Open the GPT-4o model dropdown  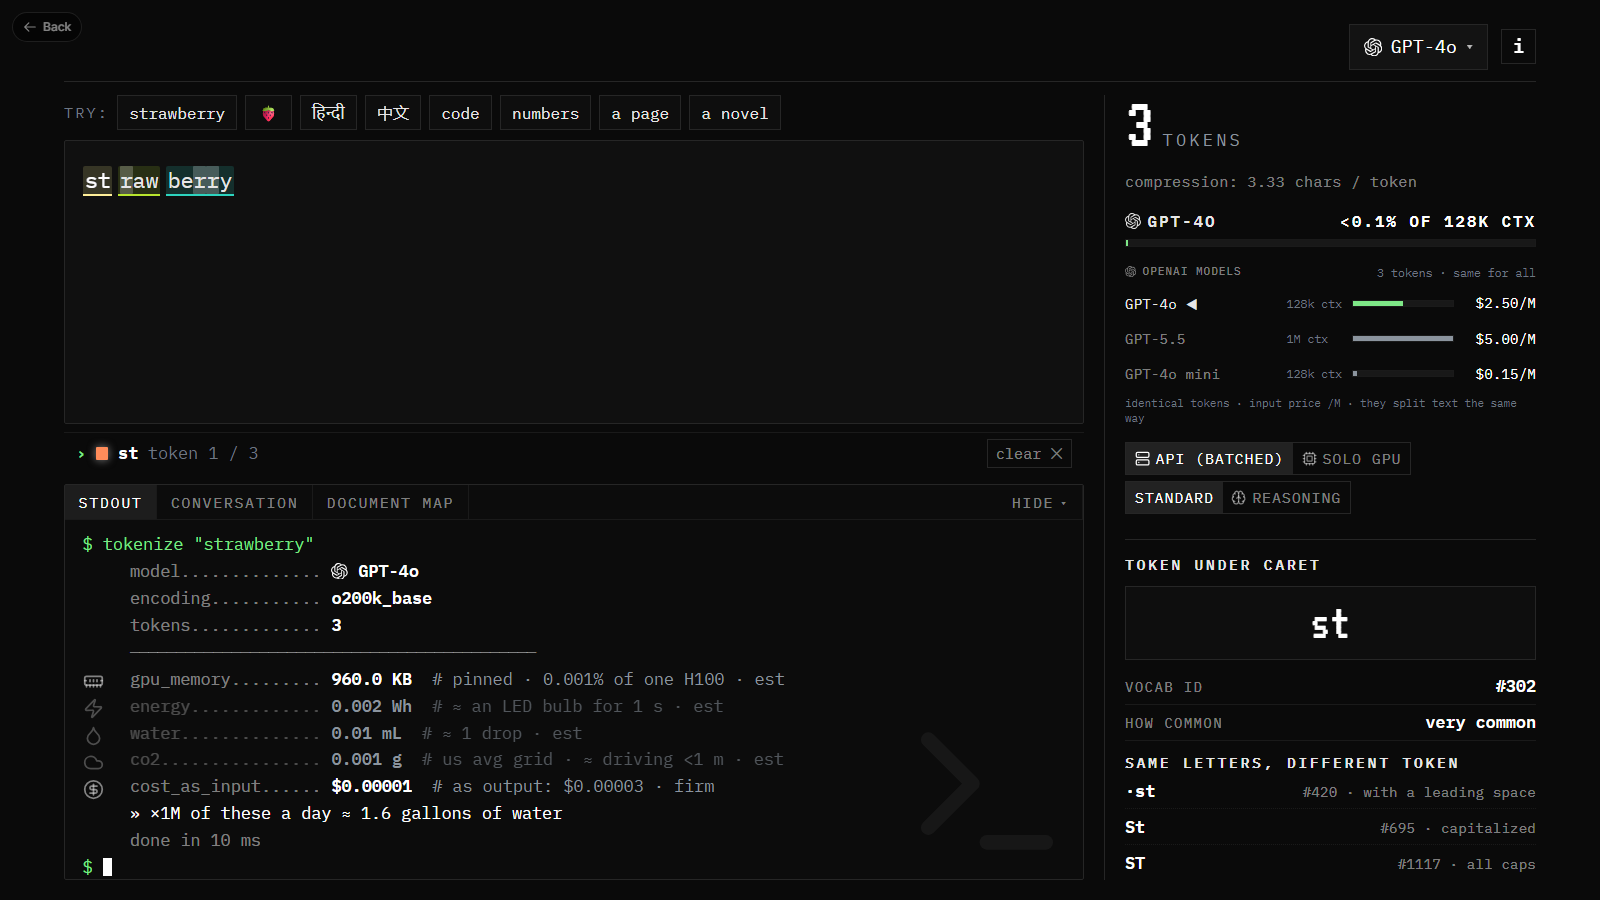click(x=1418, y=47)
